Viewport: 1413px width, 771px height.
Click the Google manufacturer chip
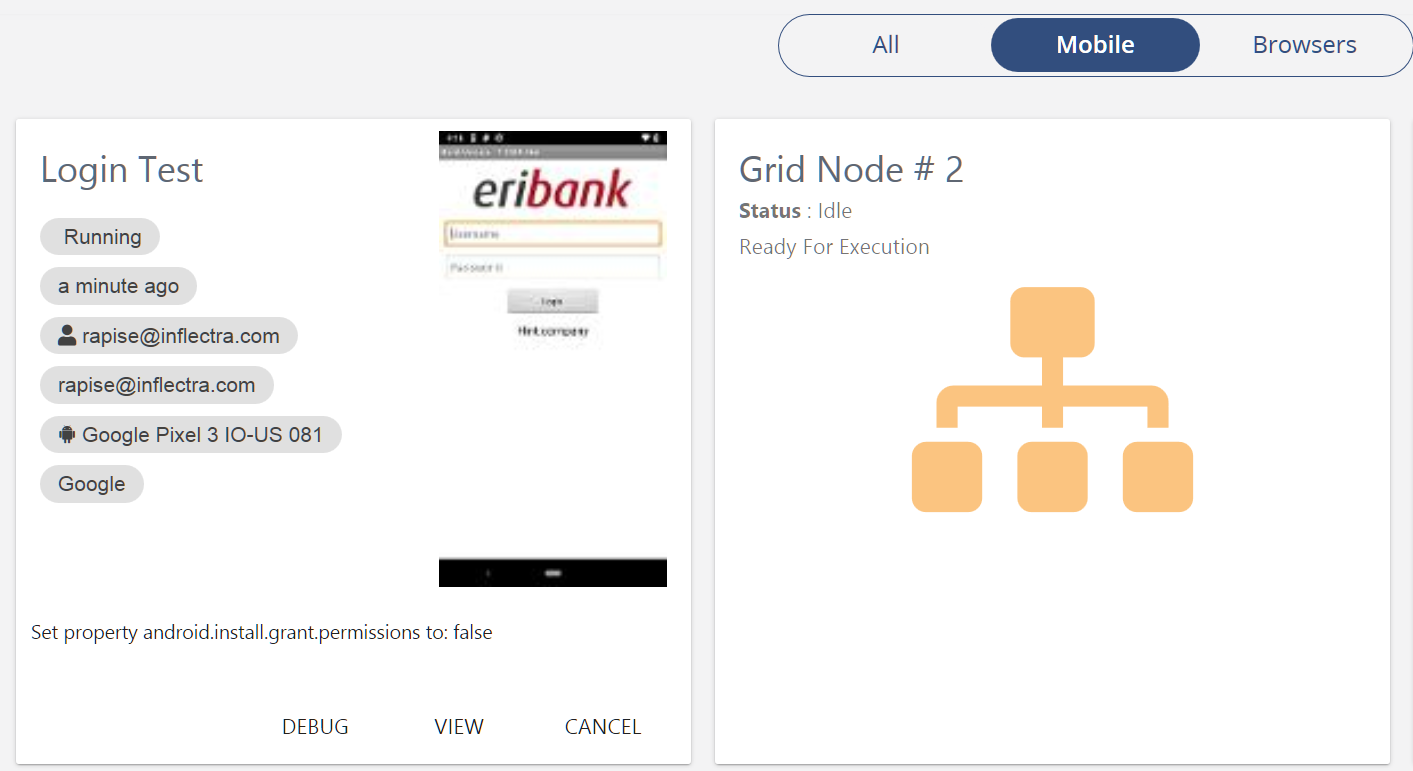coord(92,484)
